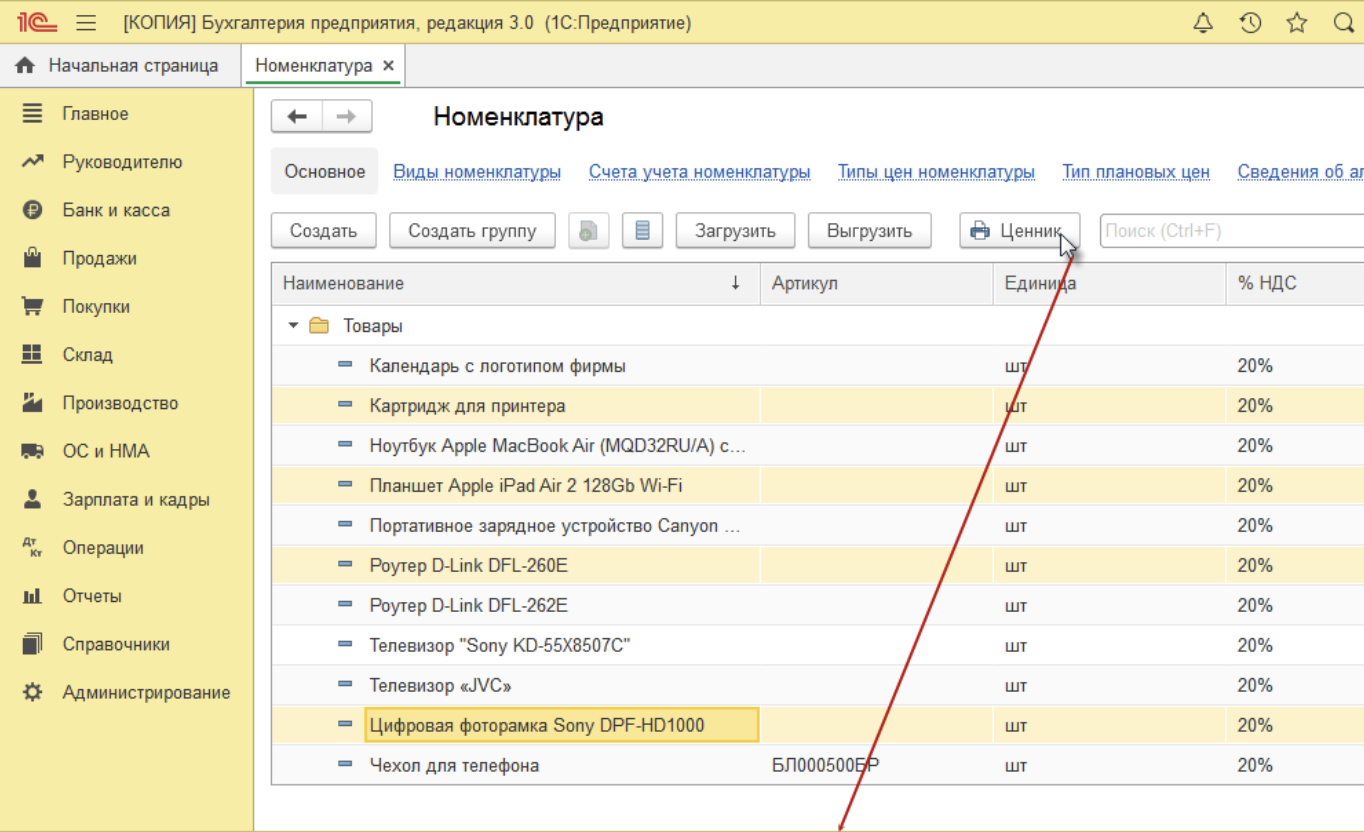Open favorites star icon
Viewport: 1364px width, 832px height.
click(x=1297, y=23)
